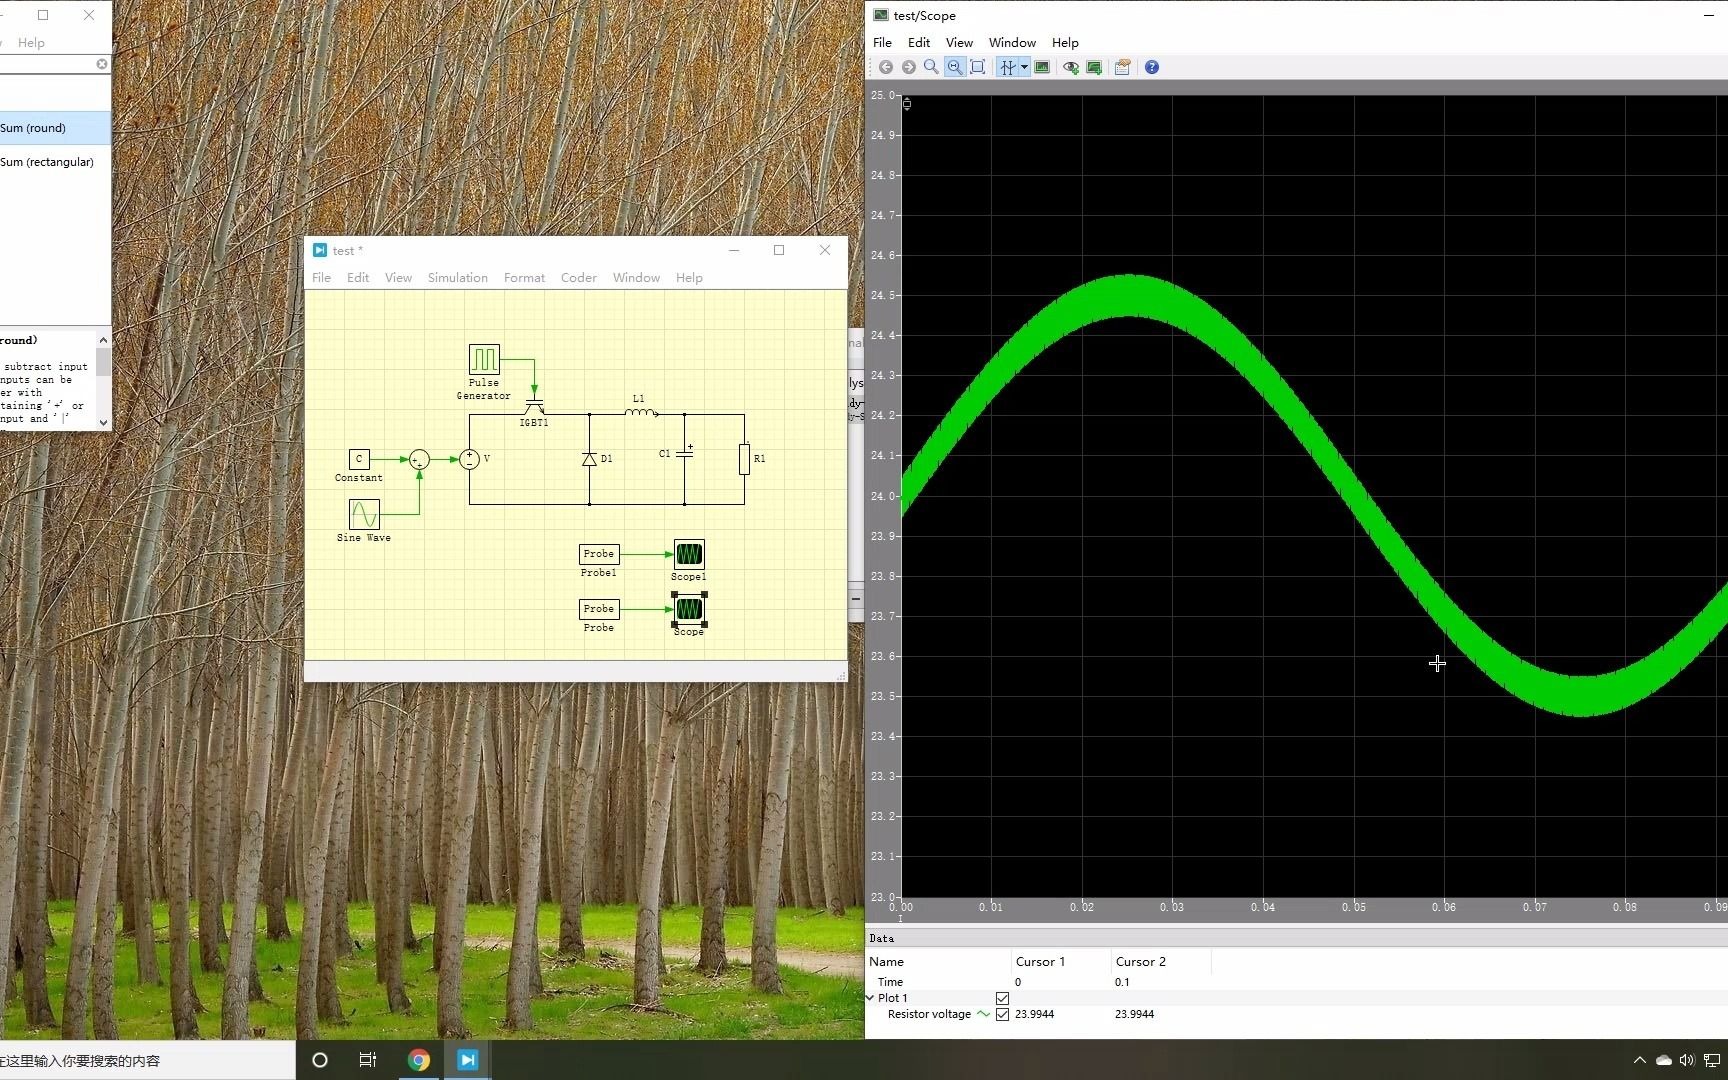Open scope help question mark icon
The width and height of the screenshot is (1728, 1080).
coord(1152,67)
